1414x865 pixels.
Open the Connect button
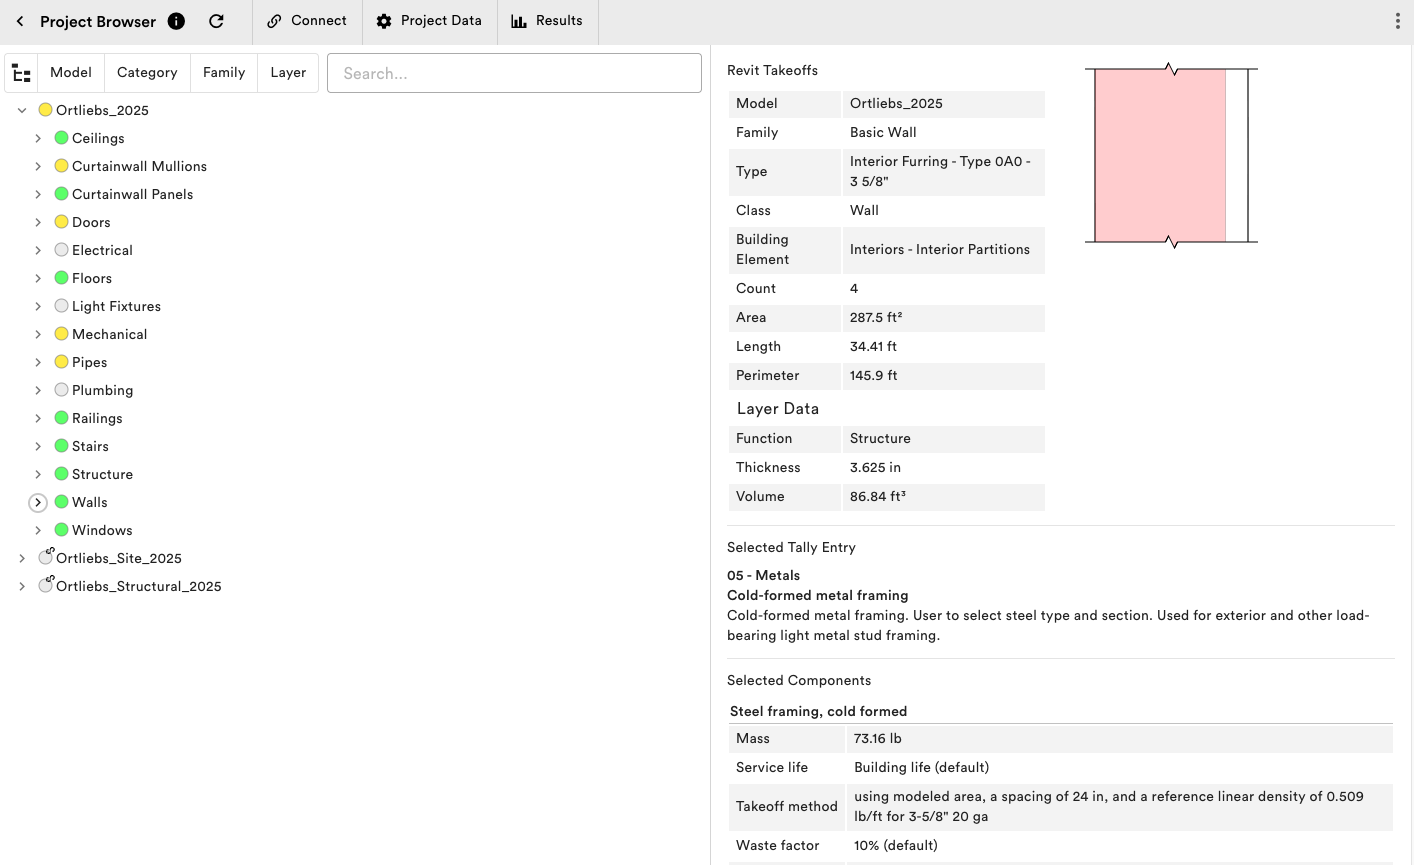coord(307,21)
